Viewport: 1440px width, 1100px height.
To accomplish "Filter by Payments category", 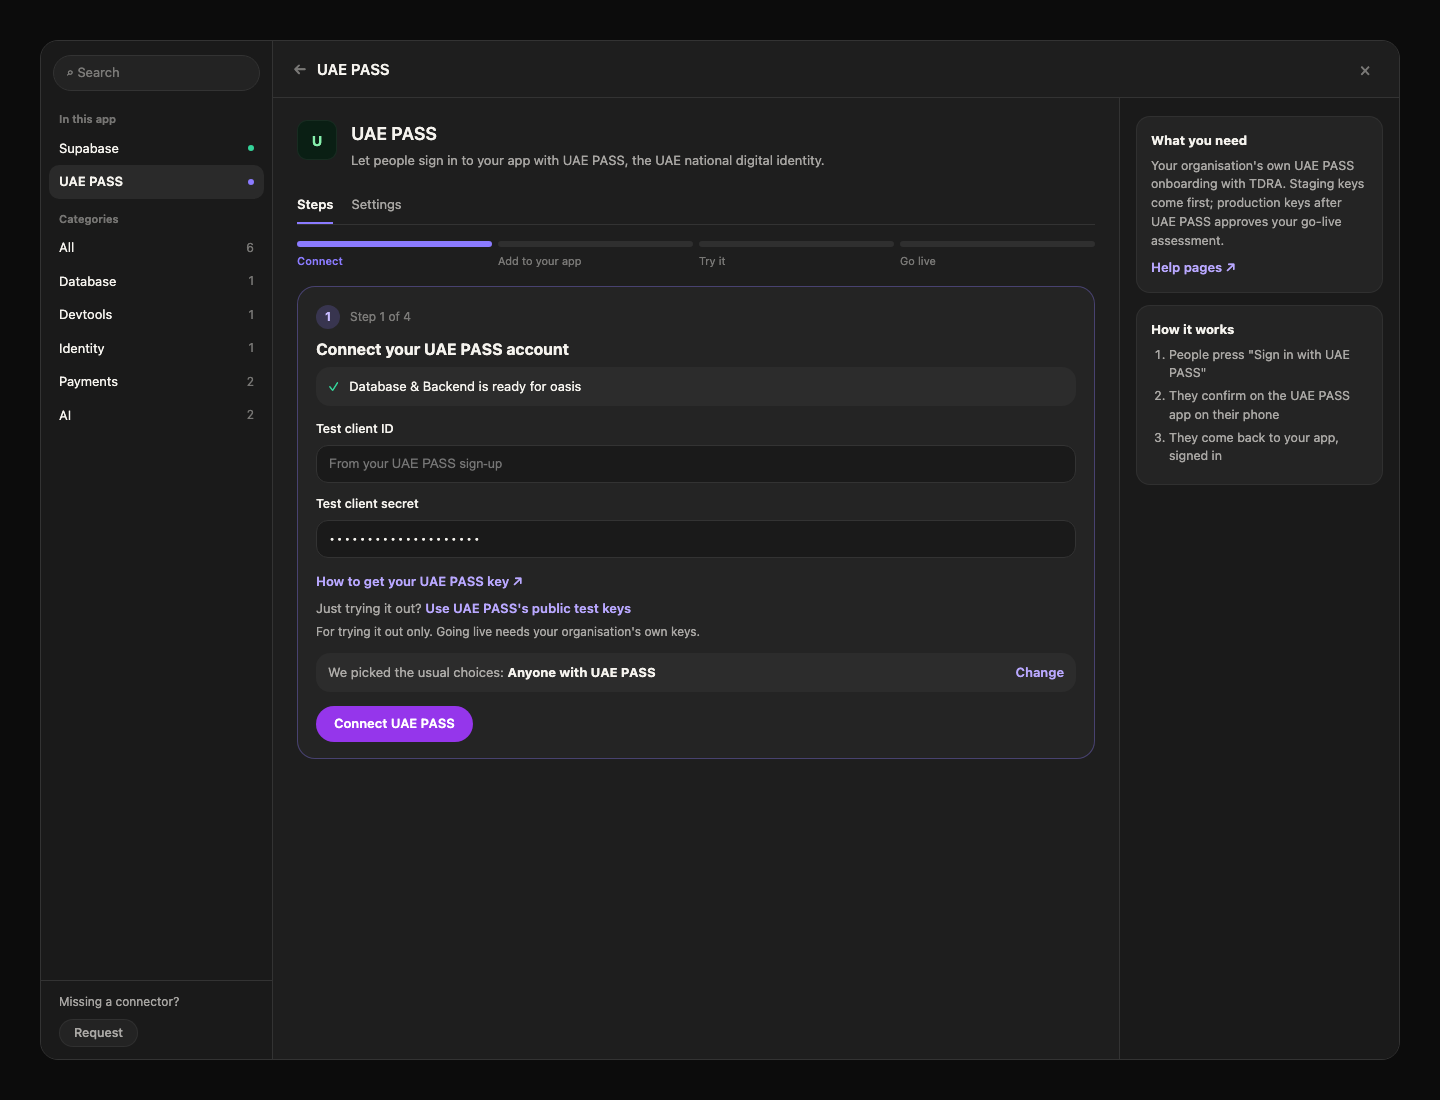I will point(156,382).
